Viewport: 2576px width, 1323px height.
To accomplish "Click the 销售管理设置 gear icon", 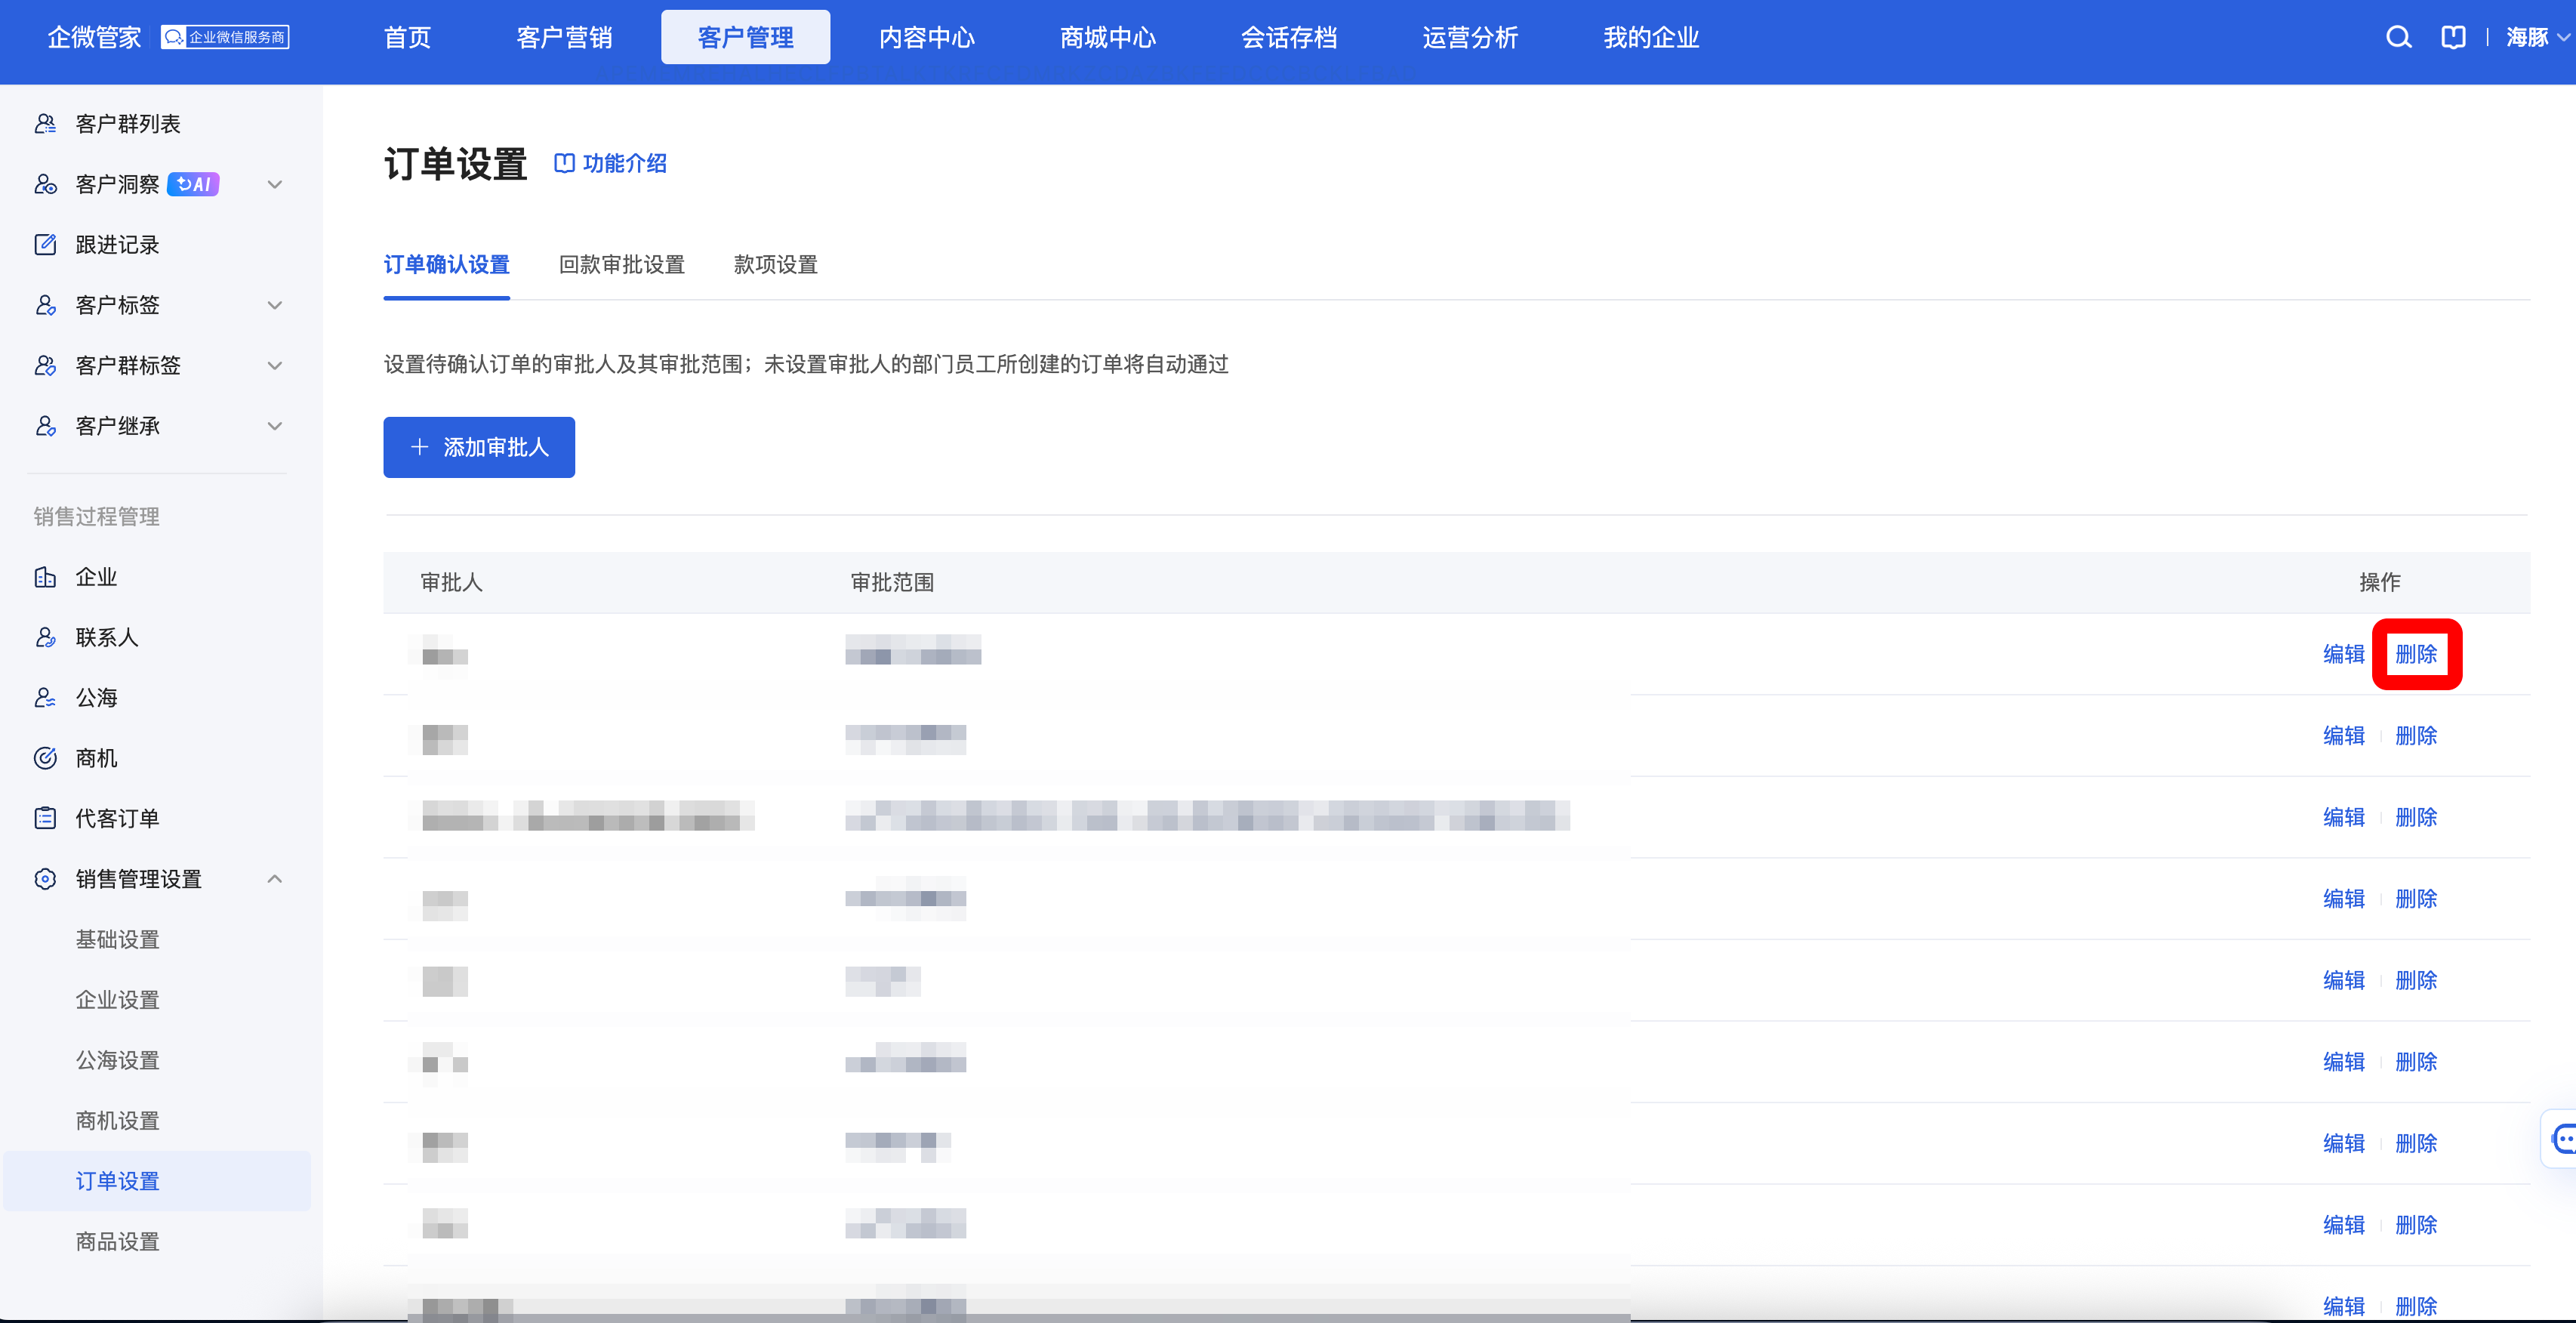I will [x=45, y=879].
